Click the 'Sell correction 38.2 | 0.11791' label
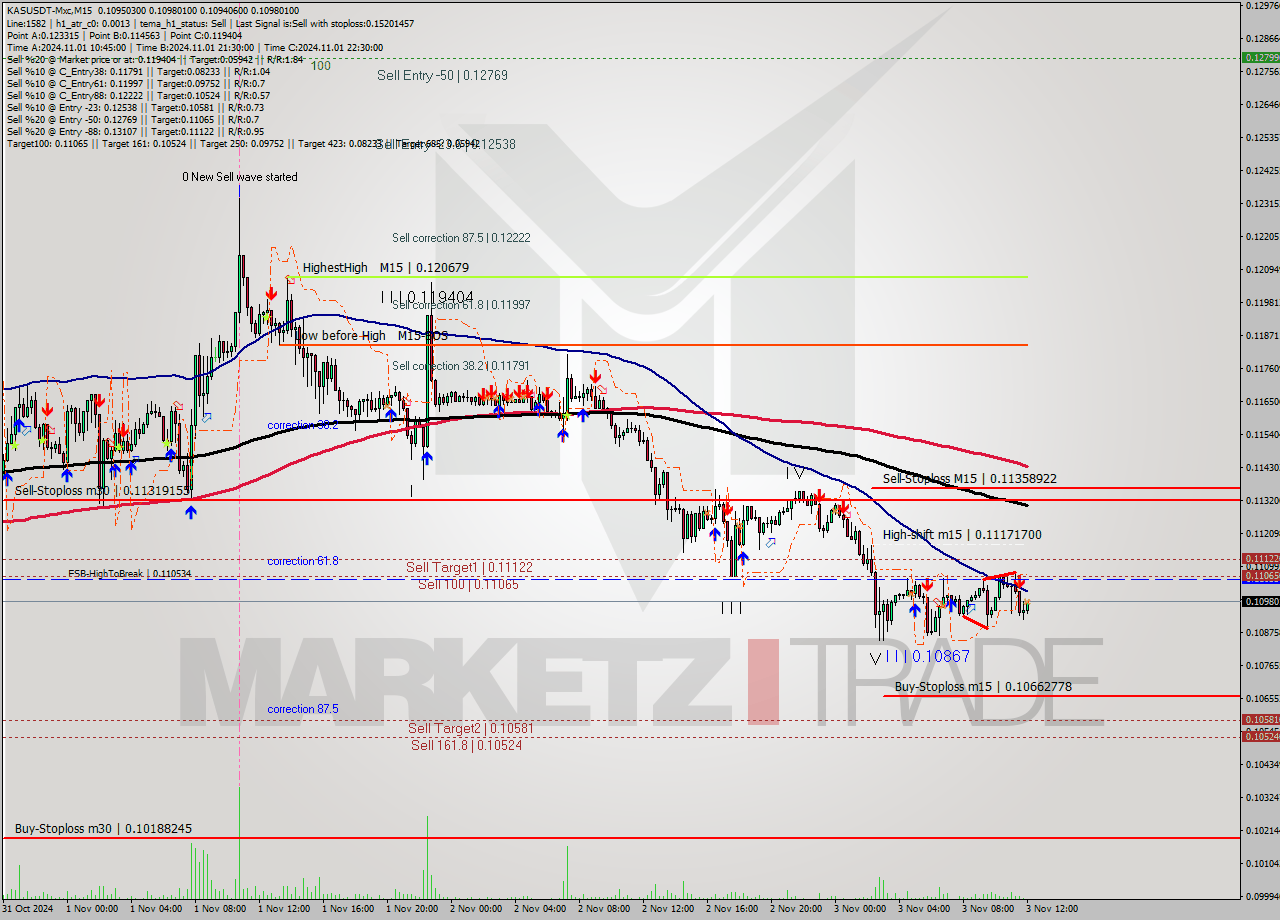This screenshot has width=1280, height=920. point(461,366)
